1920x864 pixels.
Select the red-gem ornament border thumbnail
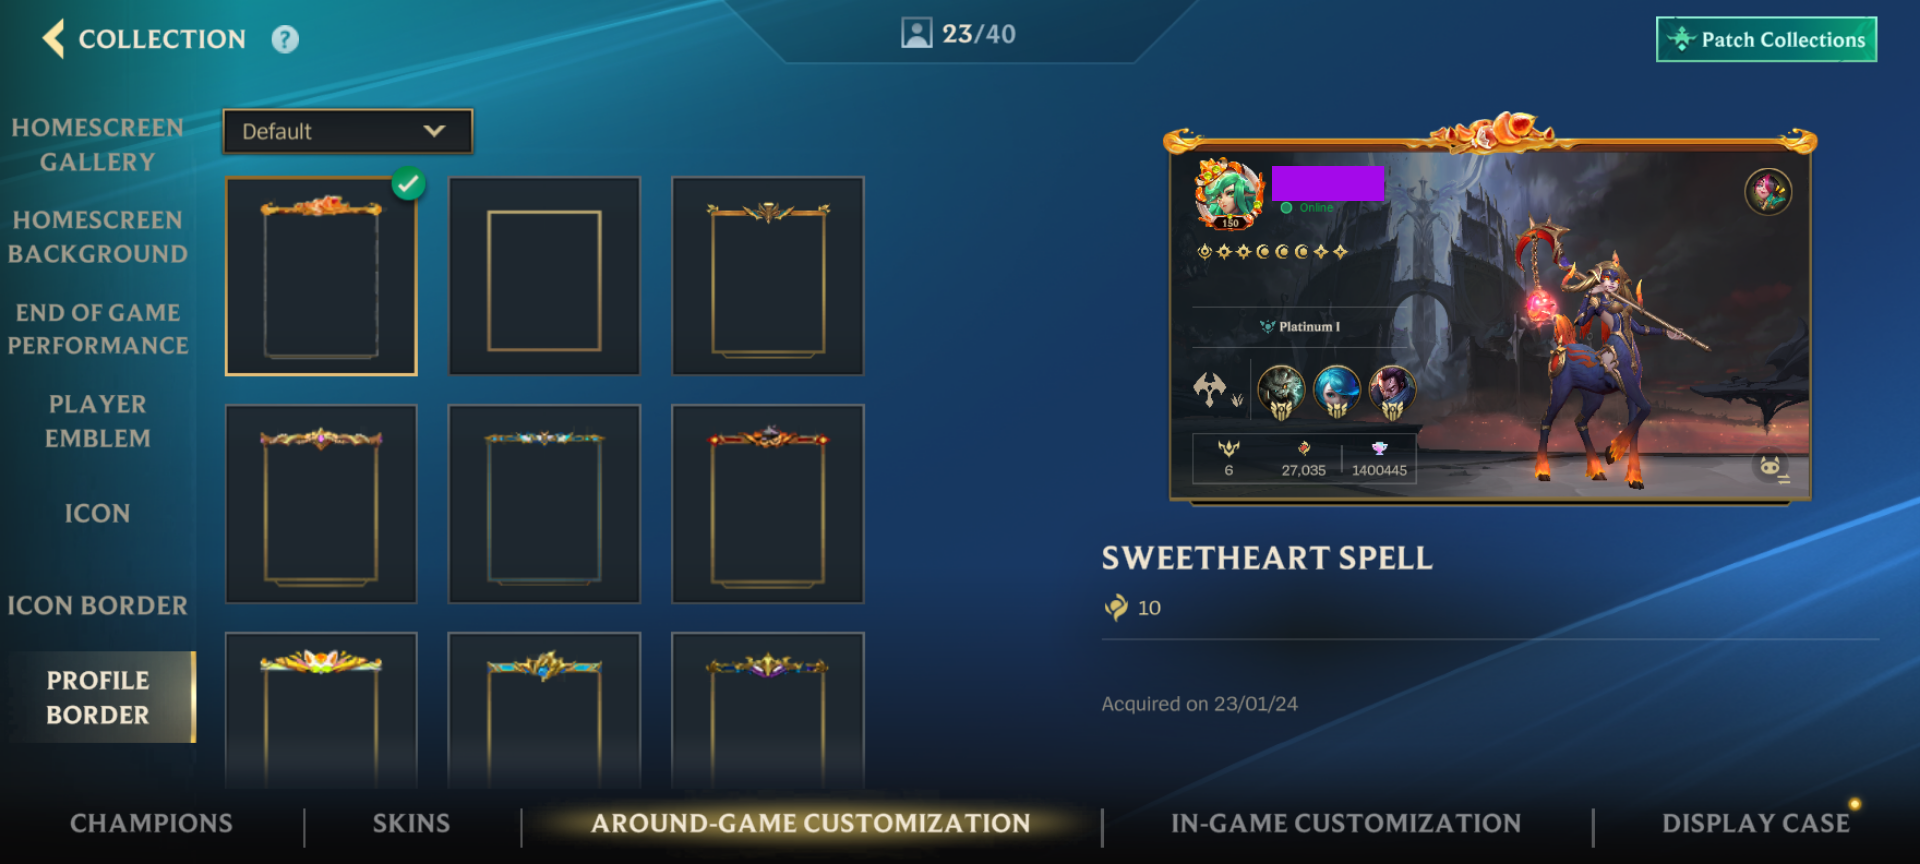(x=768, y=504)
